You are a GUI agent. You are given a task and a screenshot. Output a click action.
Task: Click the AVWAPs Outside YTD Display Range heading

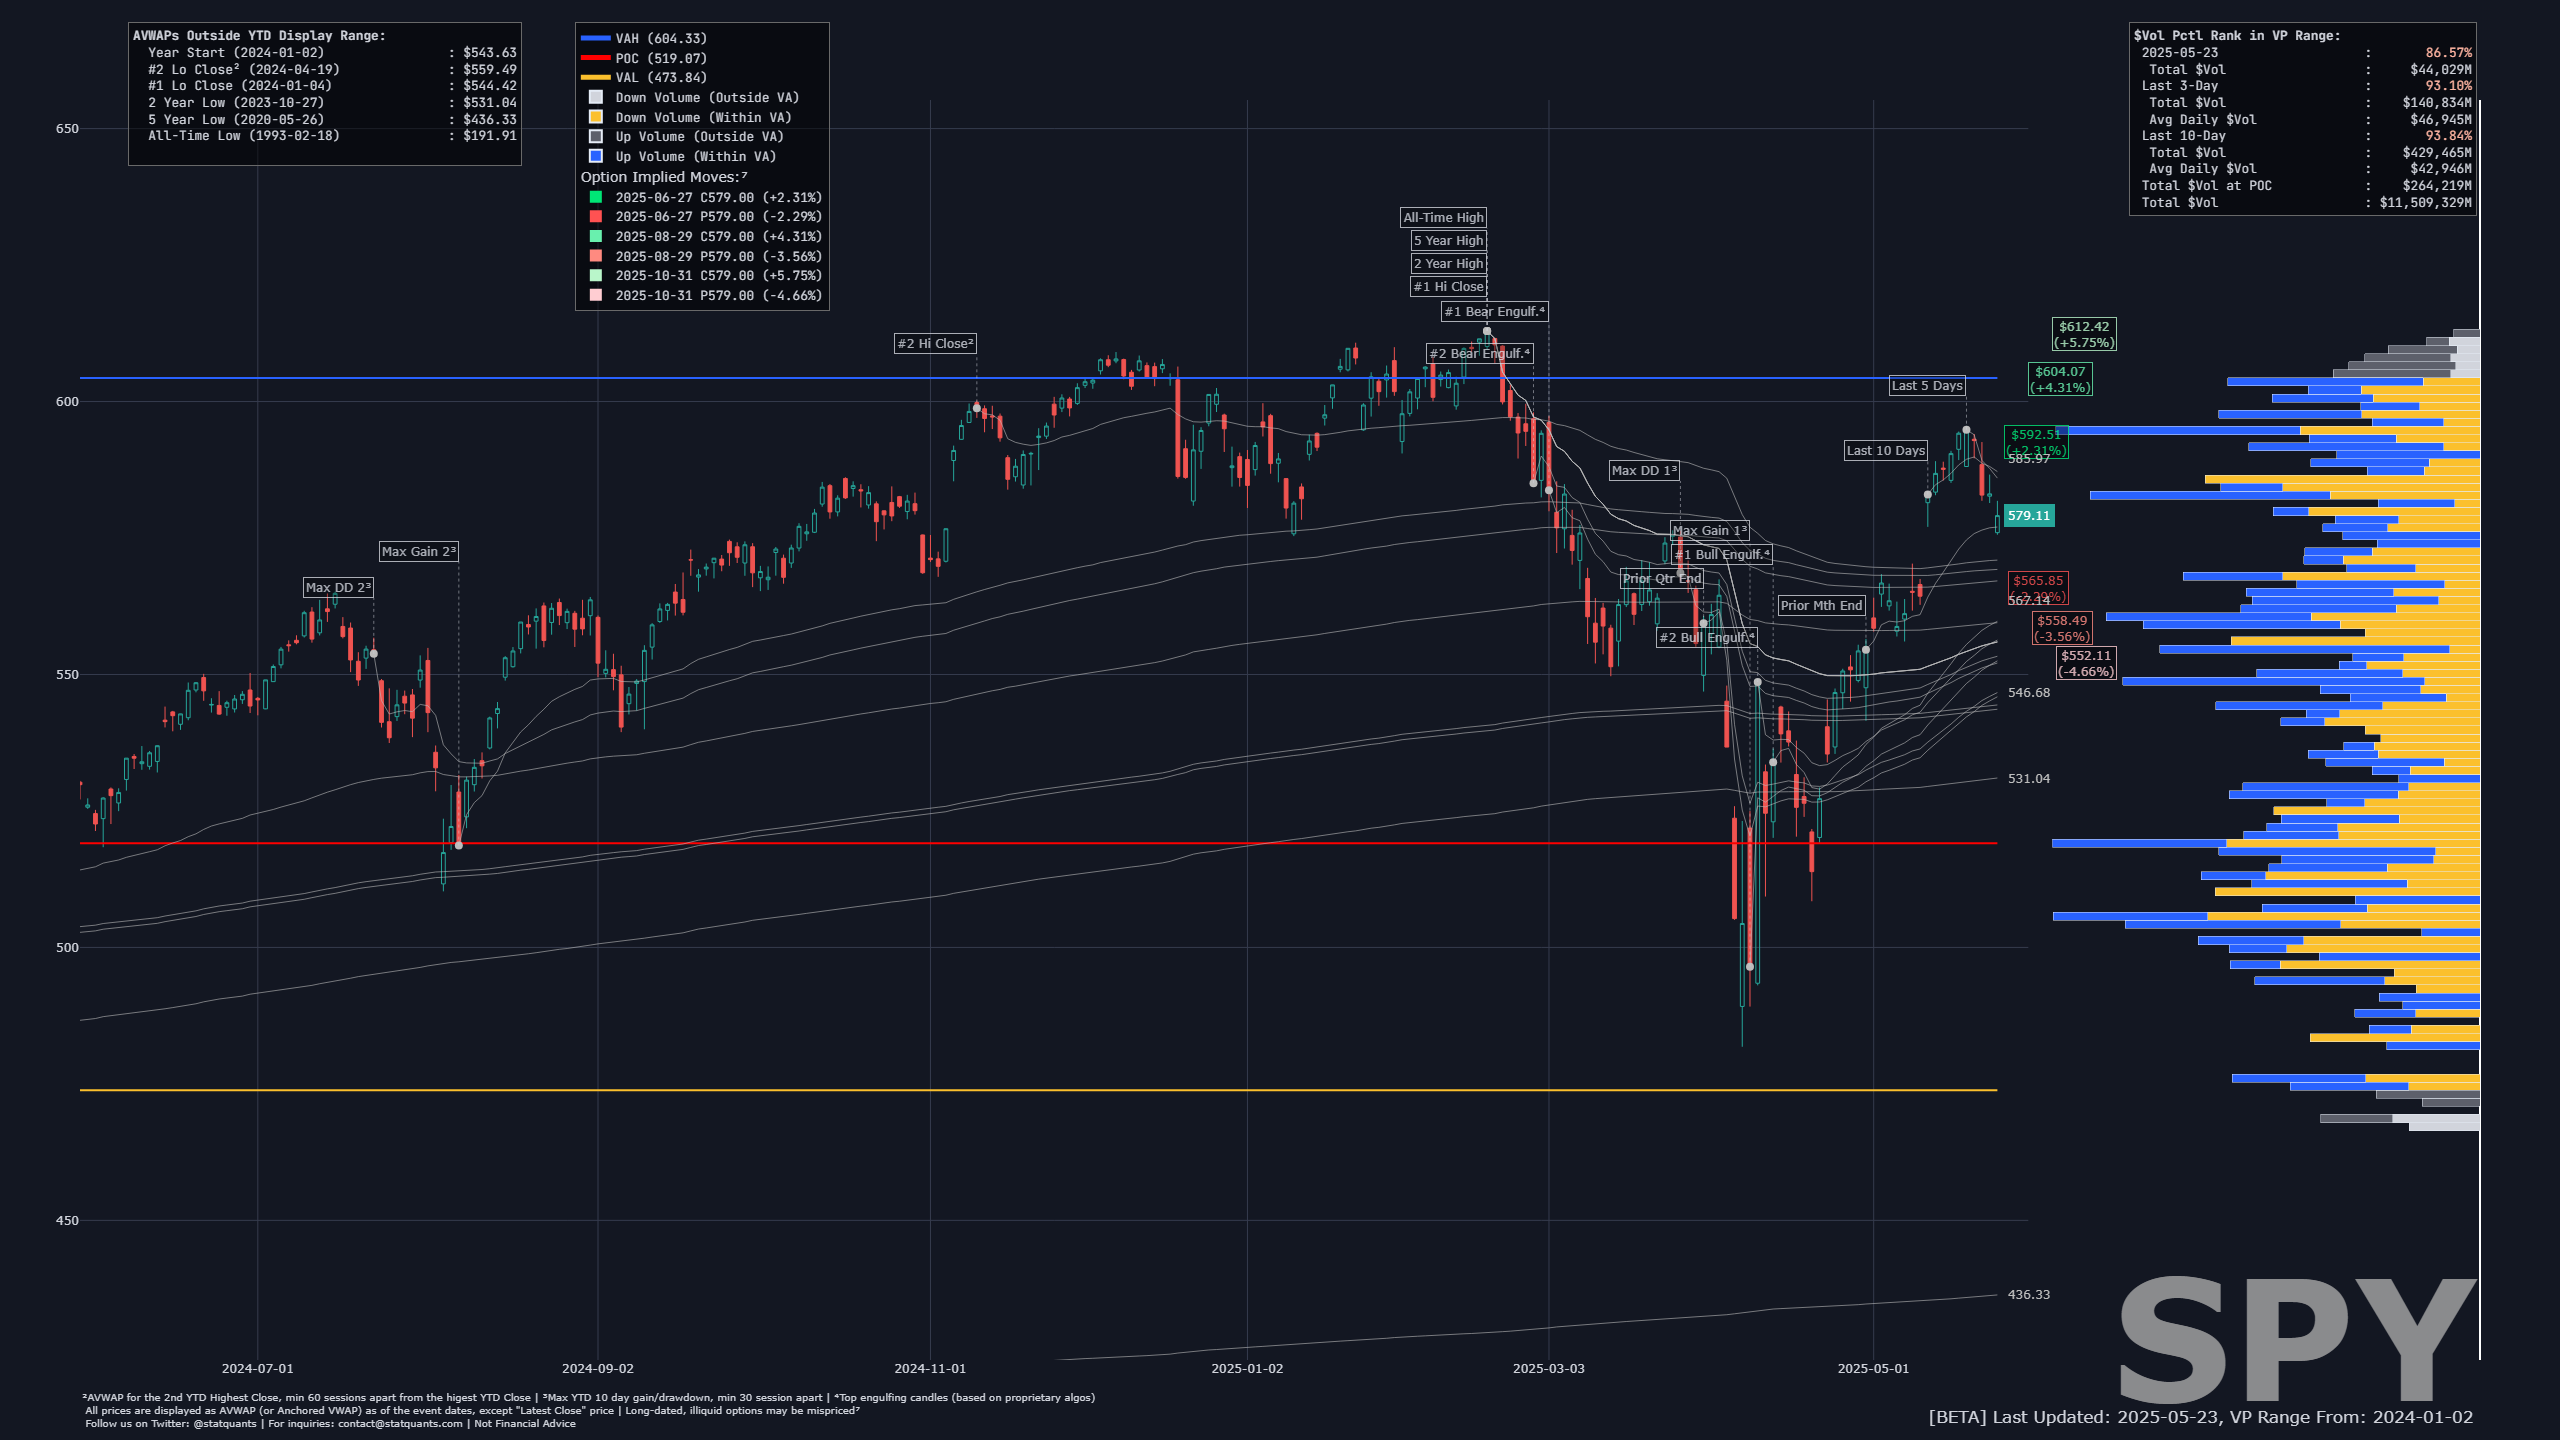tap(259, 36)
